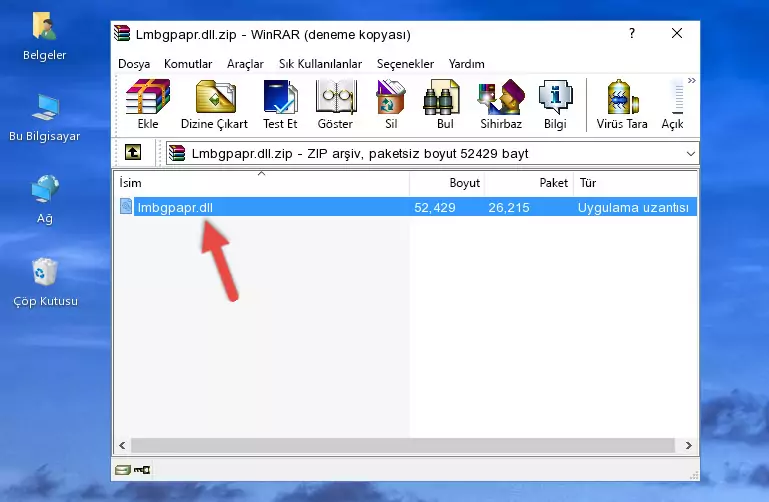The height and width of the screenshot is (502, 769).
Task: Sort by Tür column header
Action: point(635,183)
